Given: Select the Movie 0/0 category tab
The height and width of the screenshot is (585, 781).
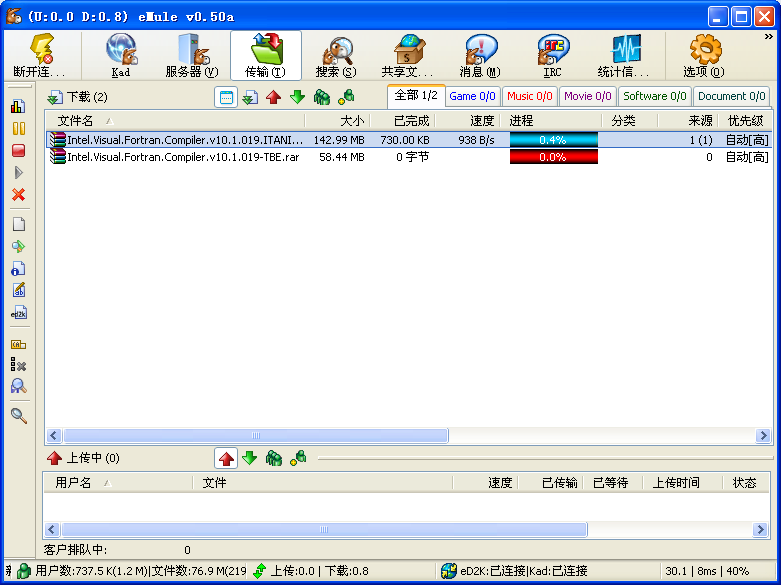Looking at the screenshot, I should pos(588,96).
